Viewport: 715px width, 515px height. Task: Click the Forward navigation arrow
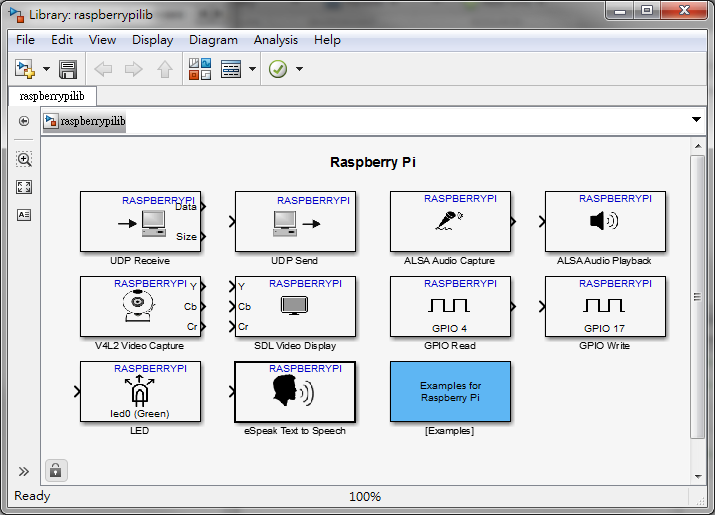134,69
